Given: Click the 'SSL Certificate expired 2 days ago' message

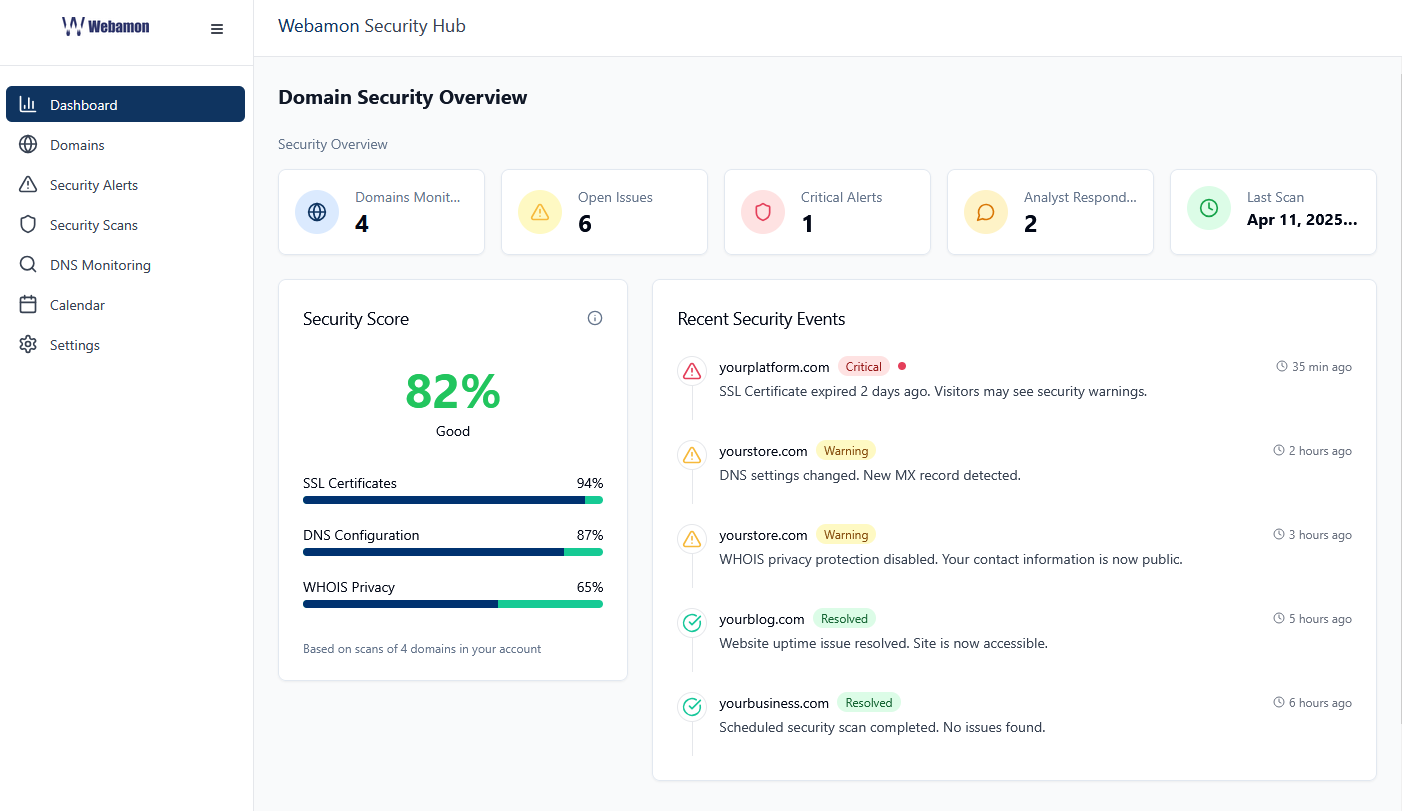Looking at the screenshot, I should point(933,391).
